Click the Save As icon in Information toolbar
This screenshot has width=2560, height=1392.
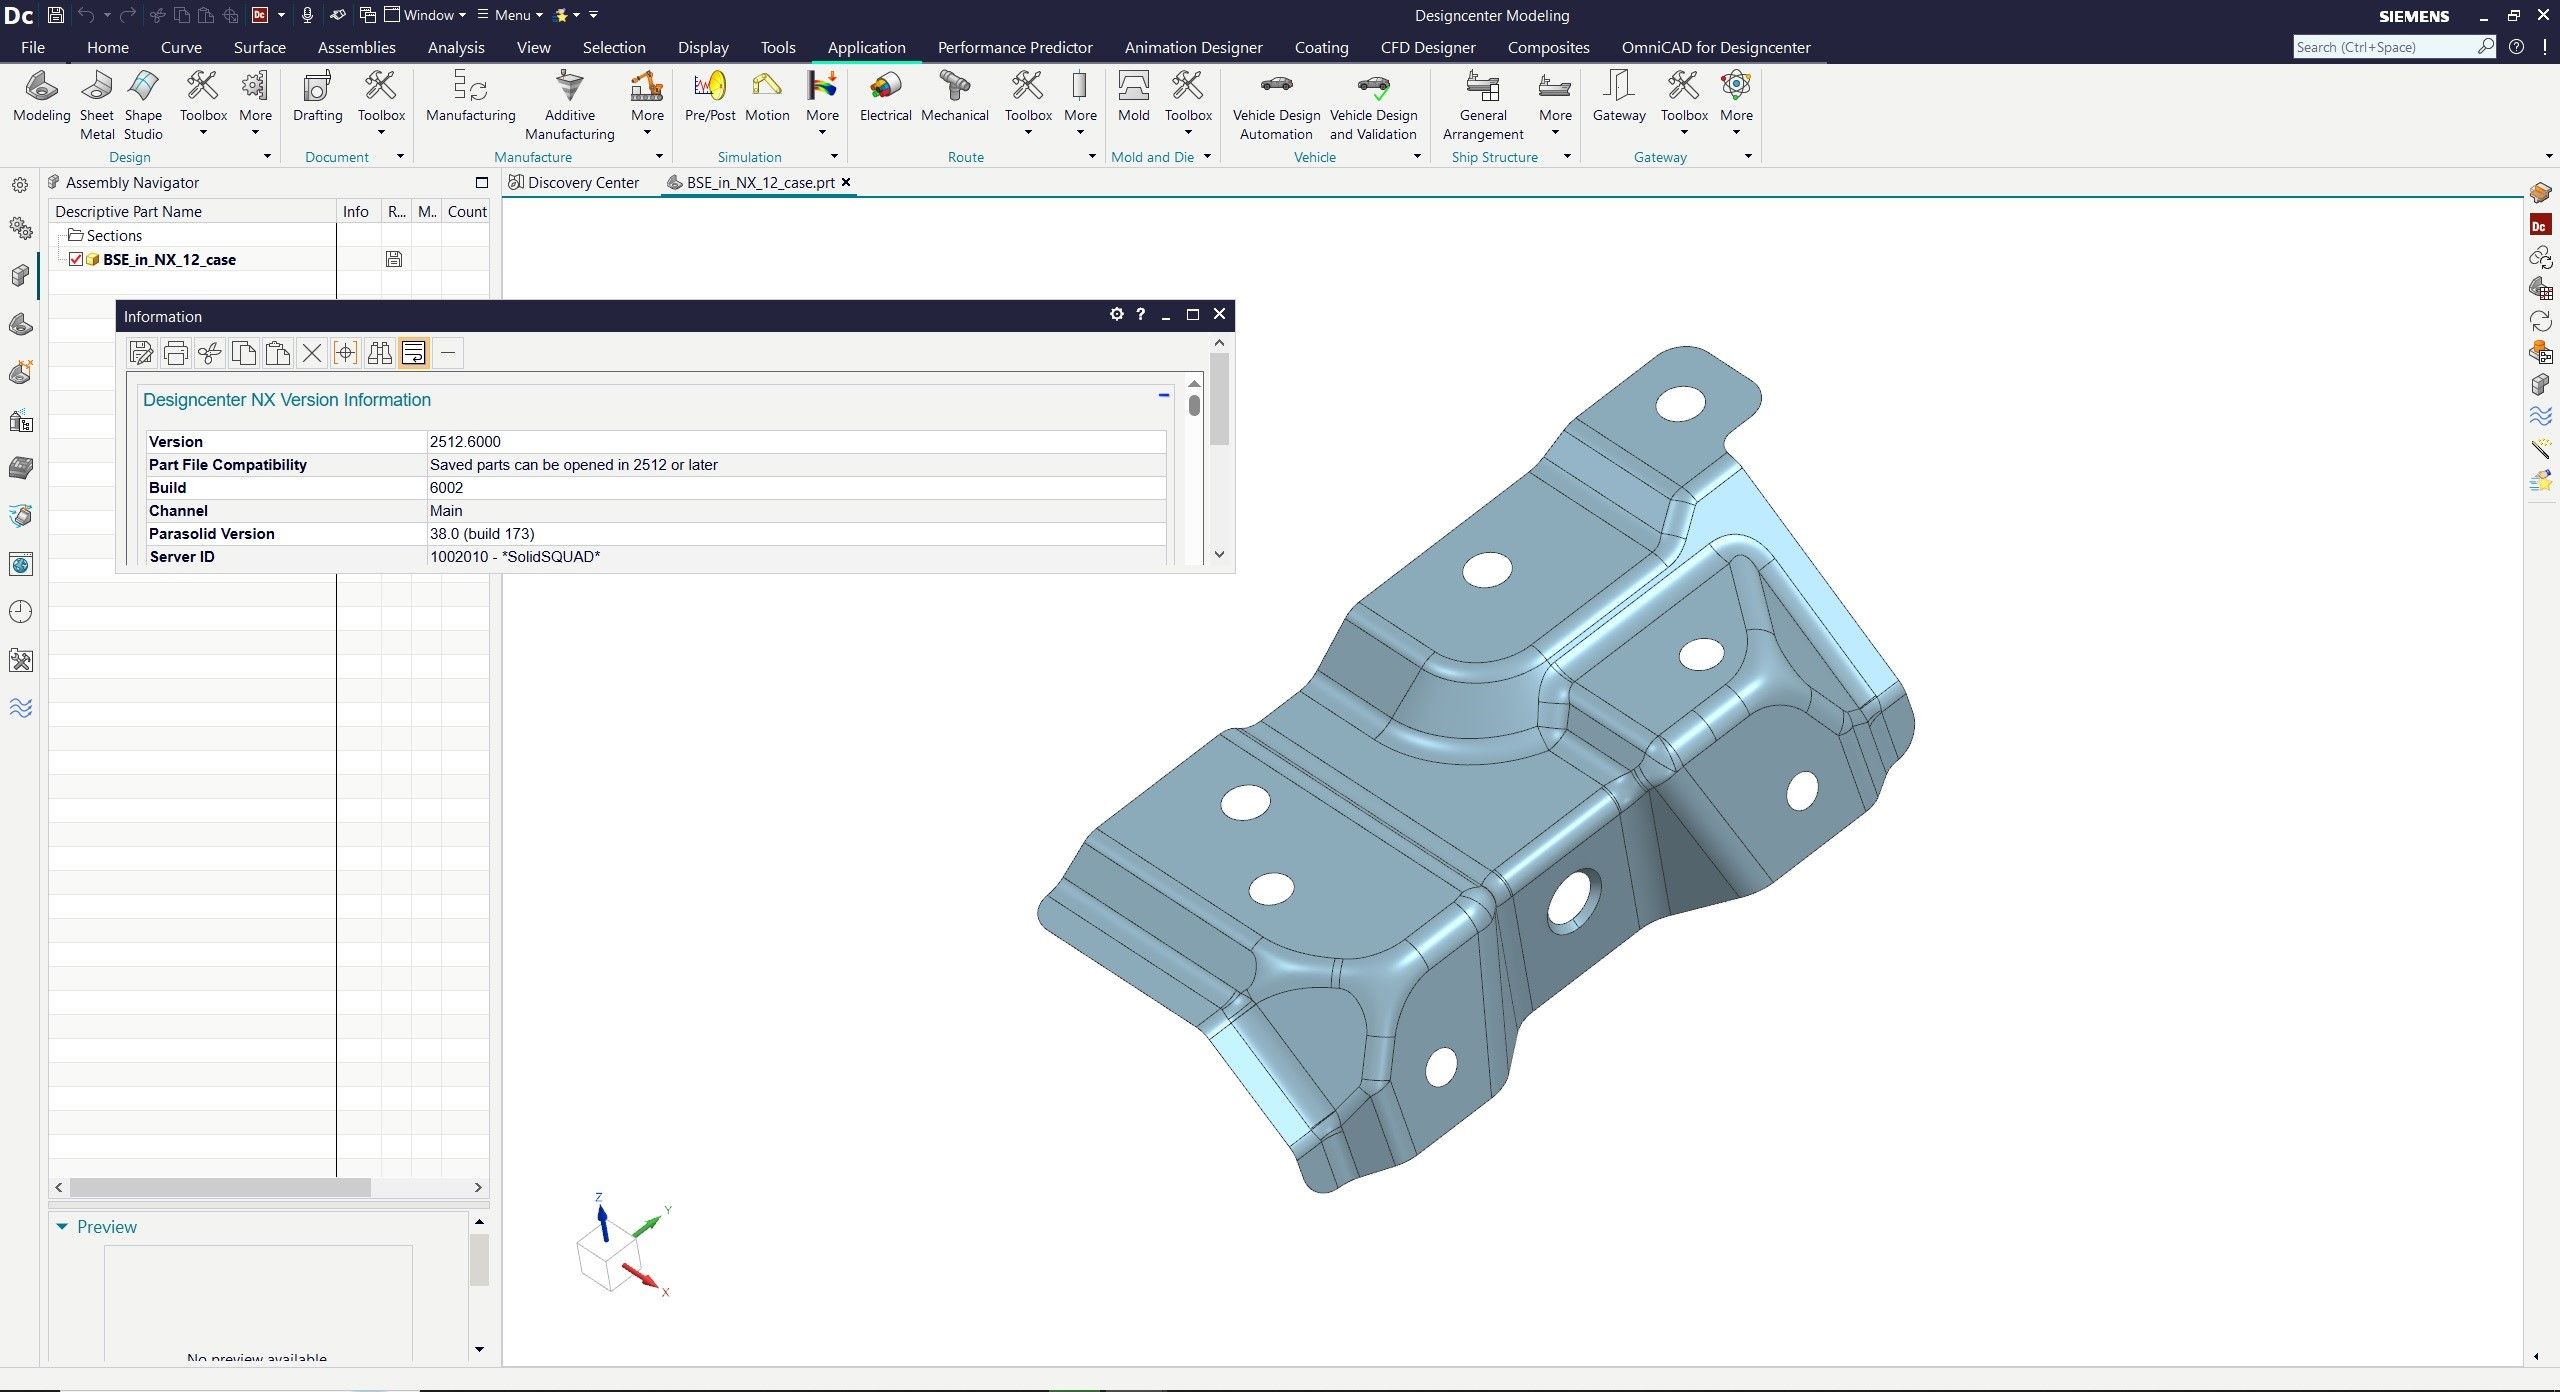click(x=141, y=353)
